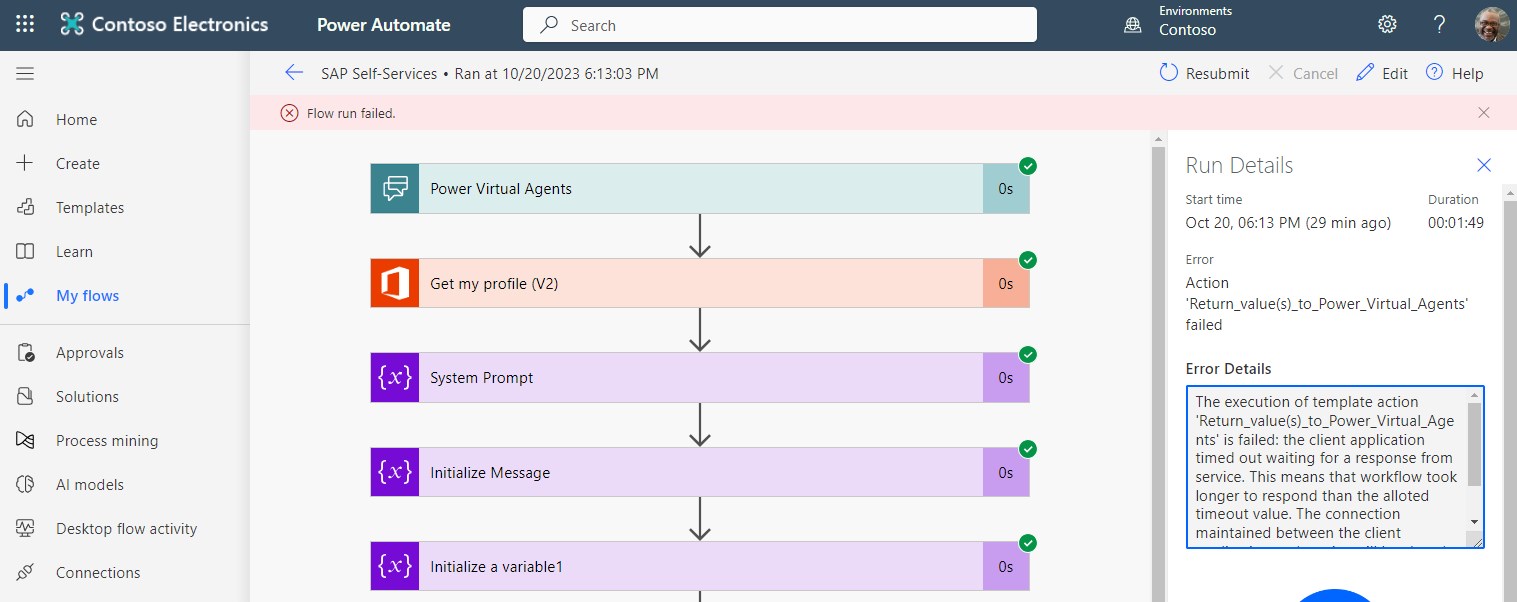This screenshot has height=602, width=1517.
Task: Collapse the left navigation hamburger menu
Action: click(x=25, y=73)
